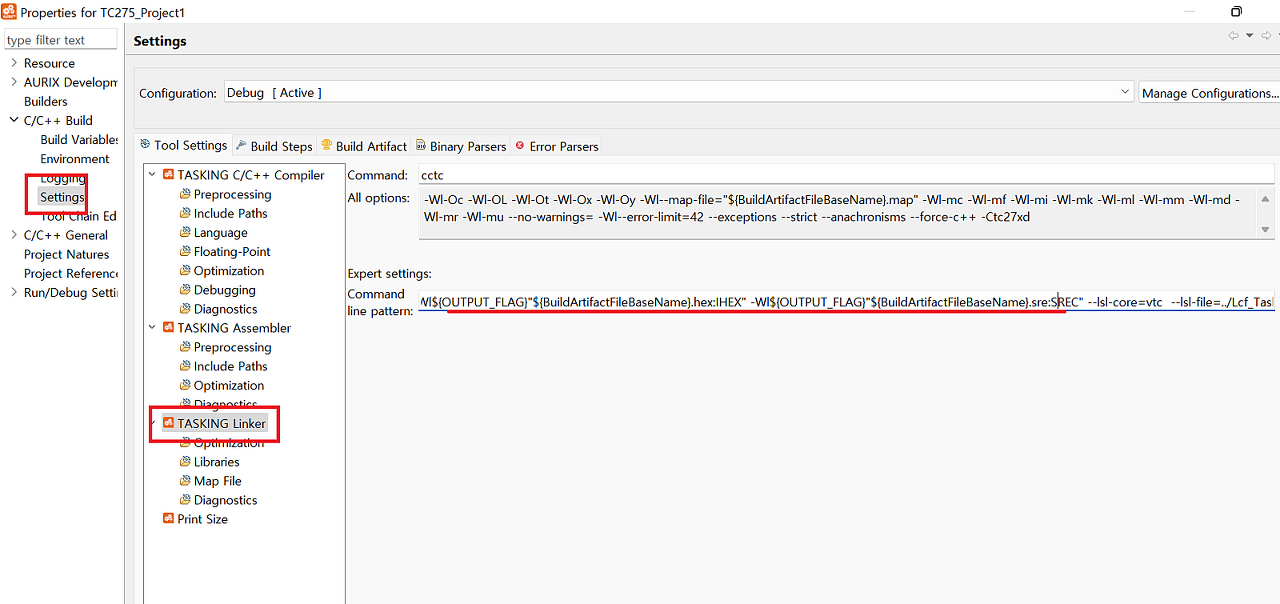
Task: Click the Floating-Point option icon
Action: click(x=185, y=251)
